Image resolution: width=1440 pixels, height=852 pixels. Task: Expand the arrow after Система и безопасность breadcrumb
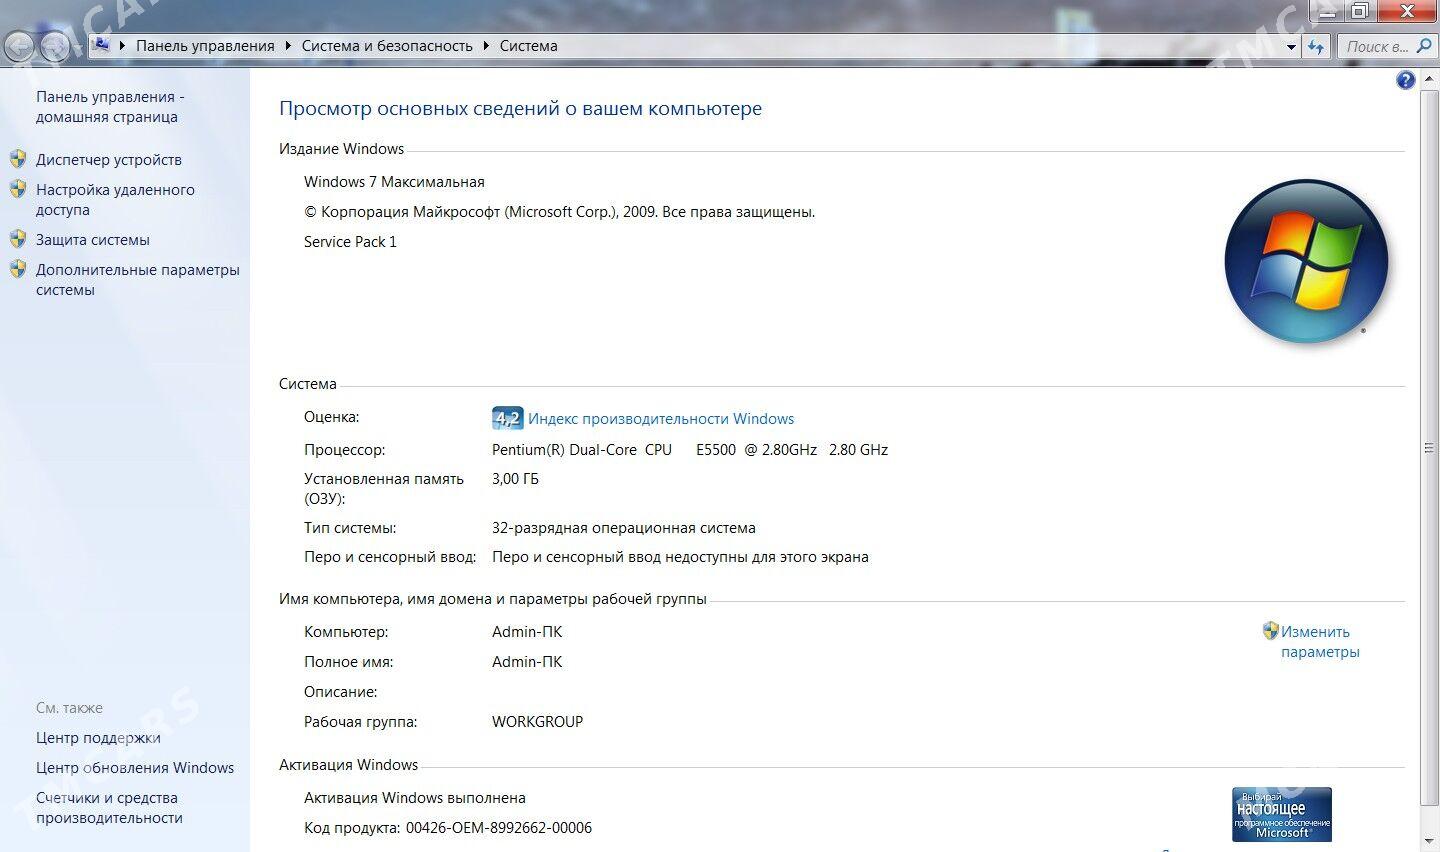point(486,46)
